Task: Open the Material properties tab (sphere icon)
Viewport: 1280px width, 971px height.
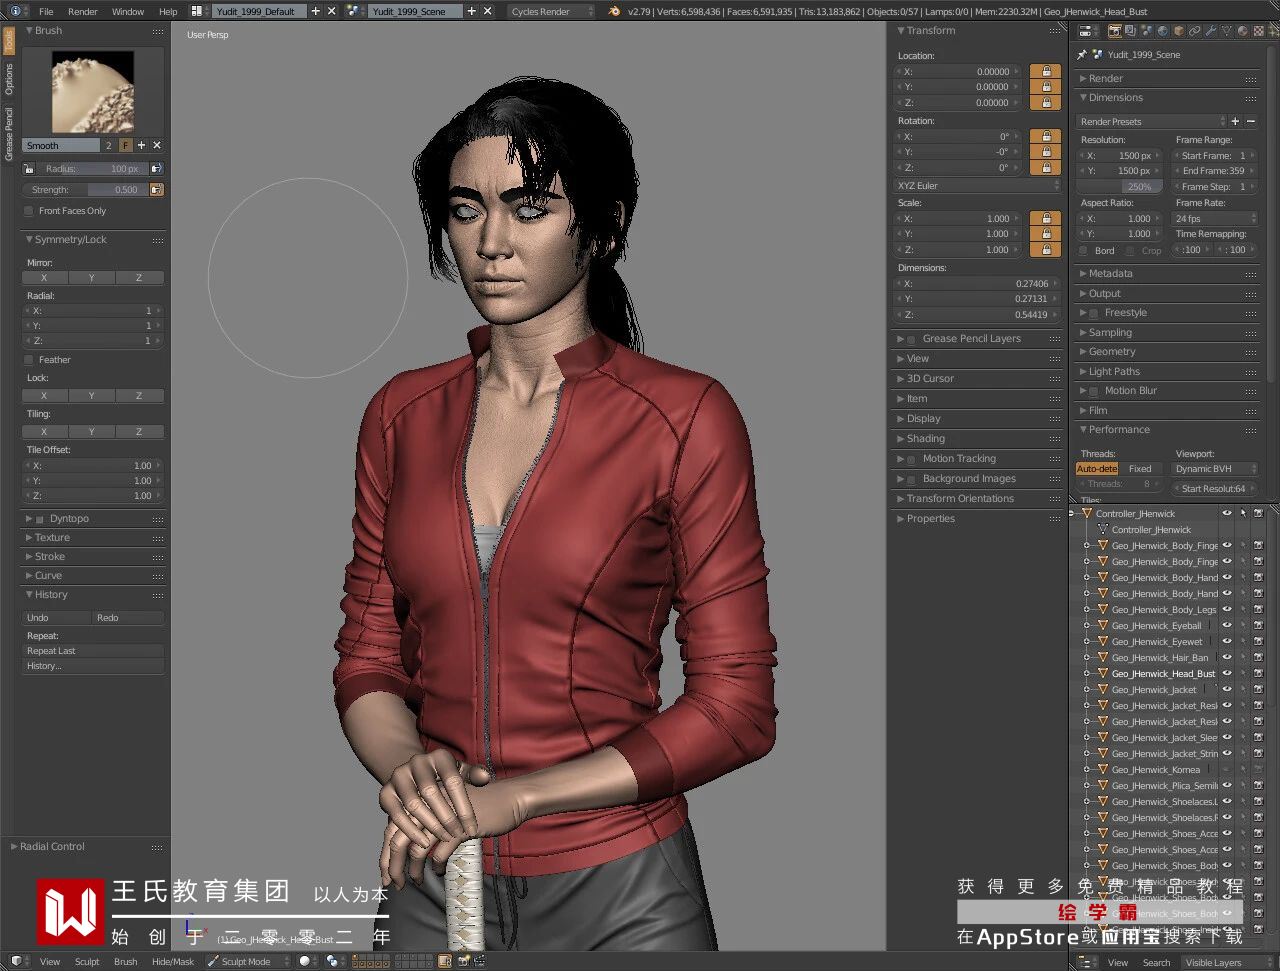Action: tap(1243, 32)
